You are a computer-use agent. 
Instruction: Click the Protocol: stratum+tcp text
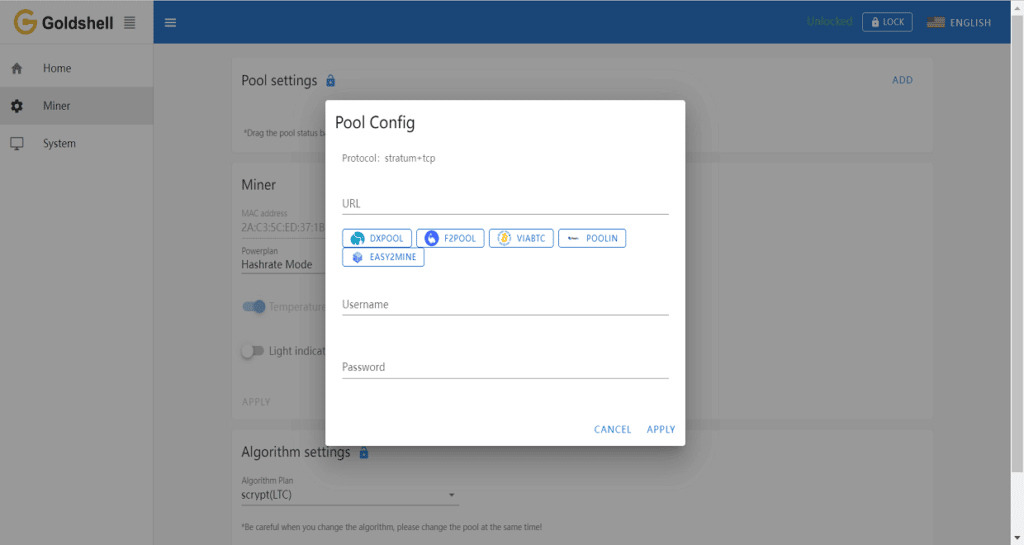pyautogui.click(x=389, y=158)
